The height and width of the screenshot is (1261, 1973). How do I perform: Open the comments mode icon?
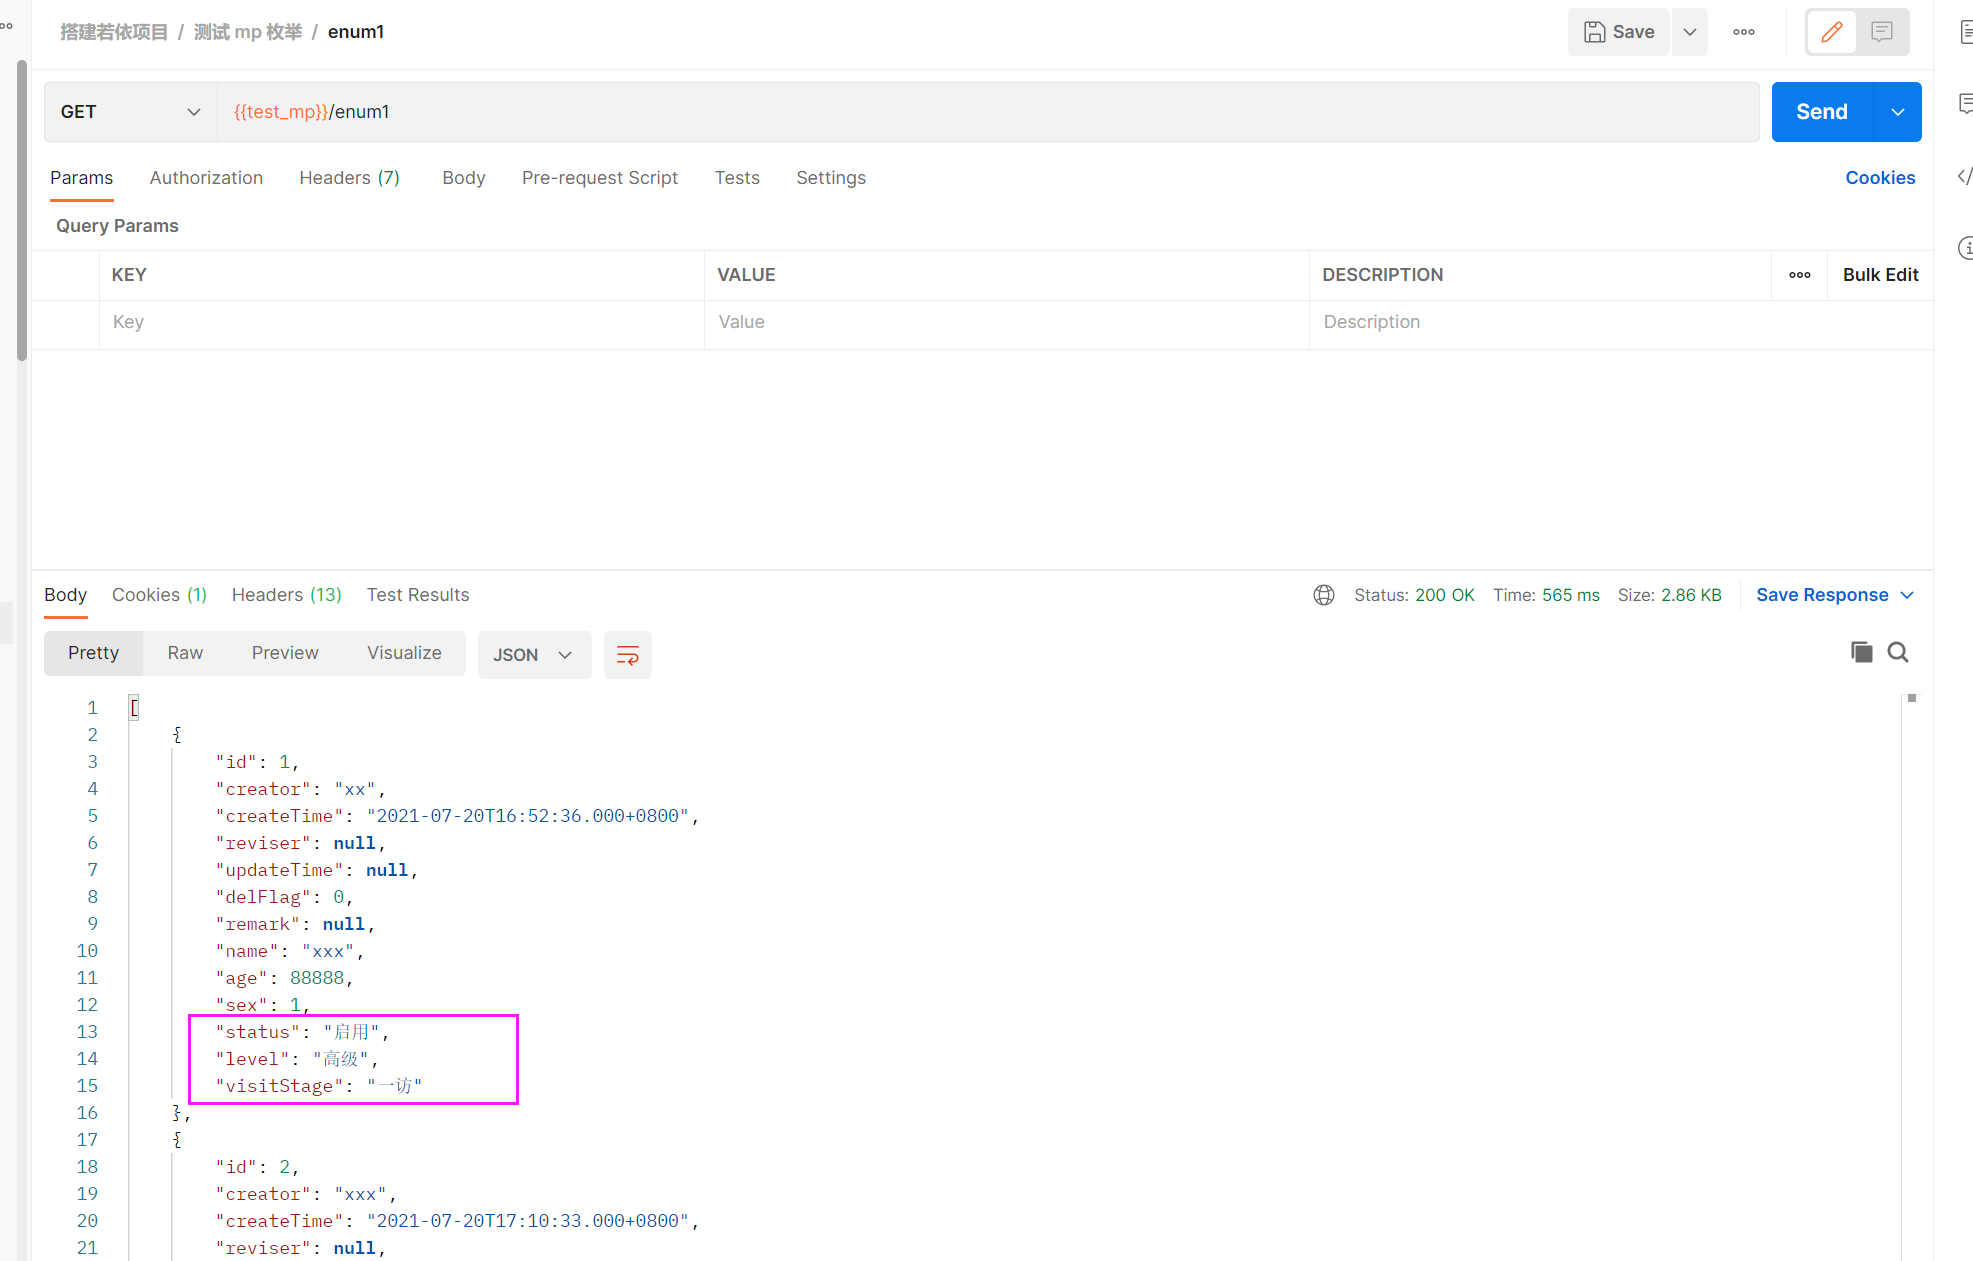(1882, 32)
